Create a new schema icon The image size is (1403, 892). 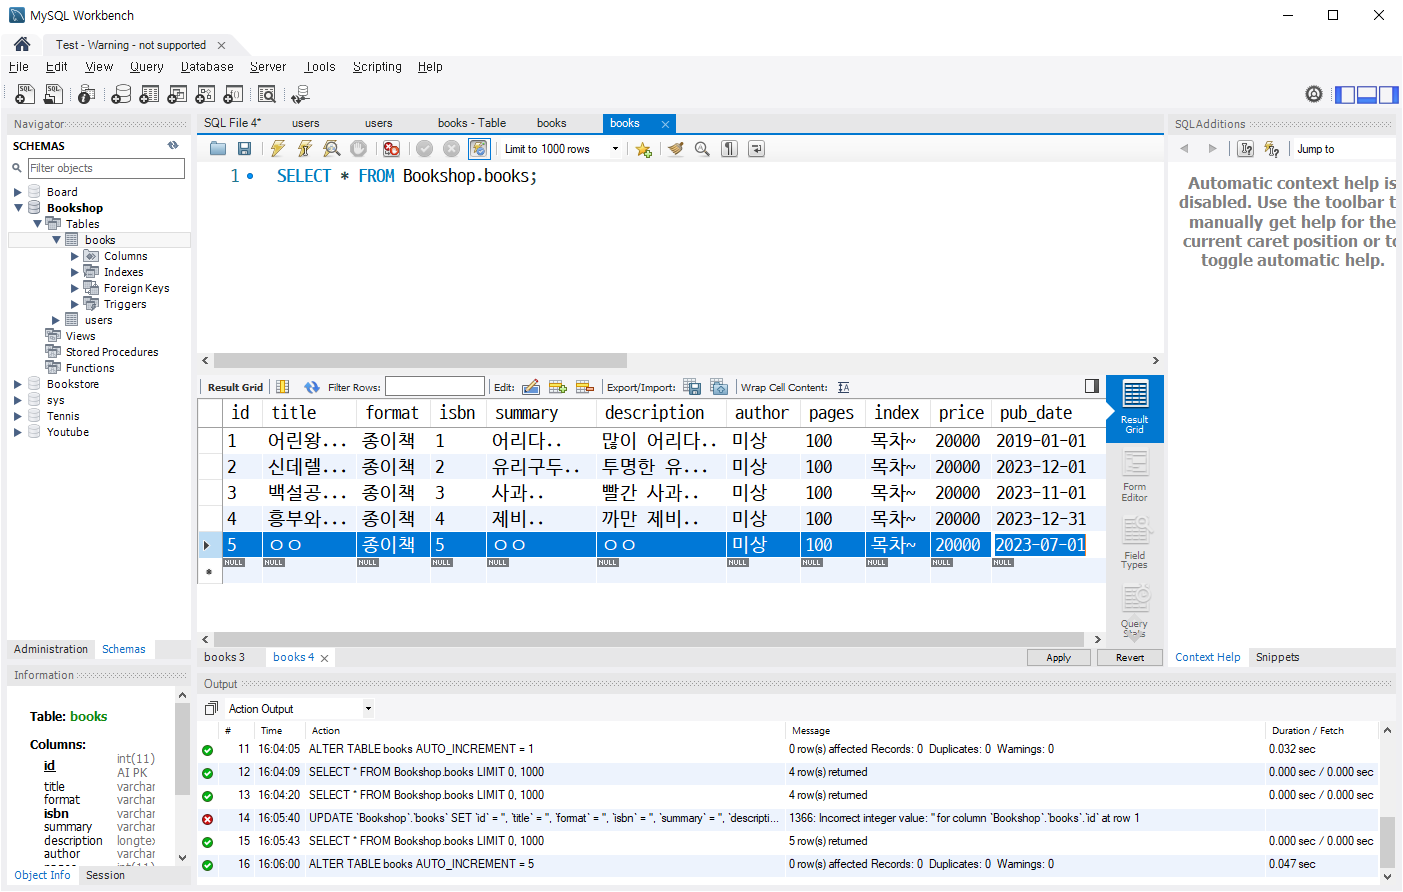[x=121, y=94]
